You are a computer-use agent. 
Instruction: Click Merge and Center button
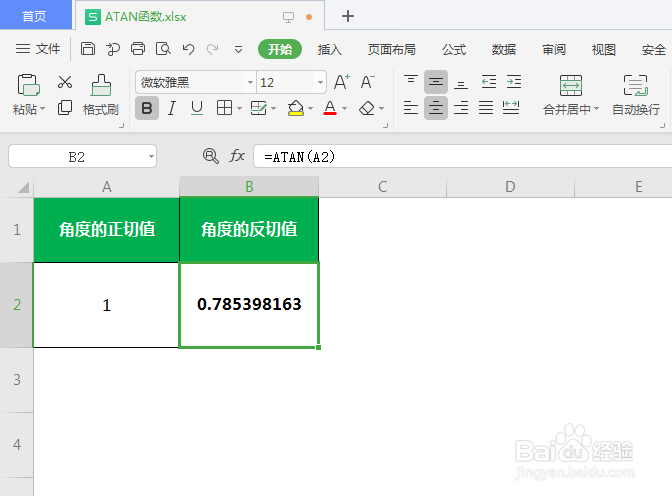[570, 95]
